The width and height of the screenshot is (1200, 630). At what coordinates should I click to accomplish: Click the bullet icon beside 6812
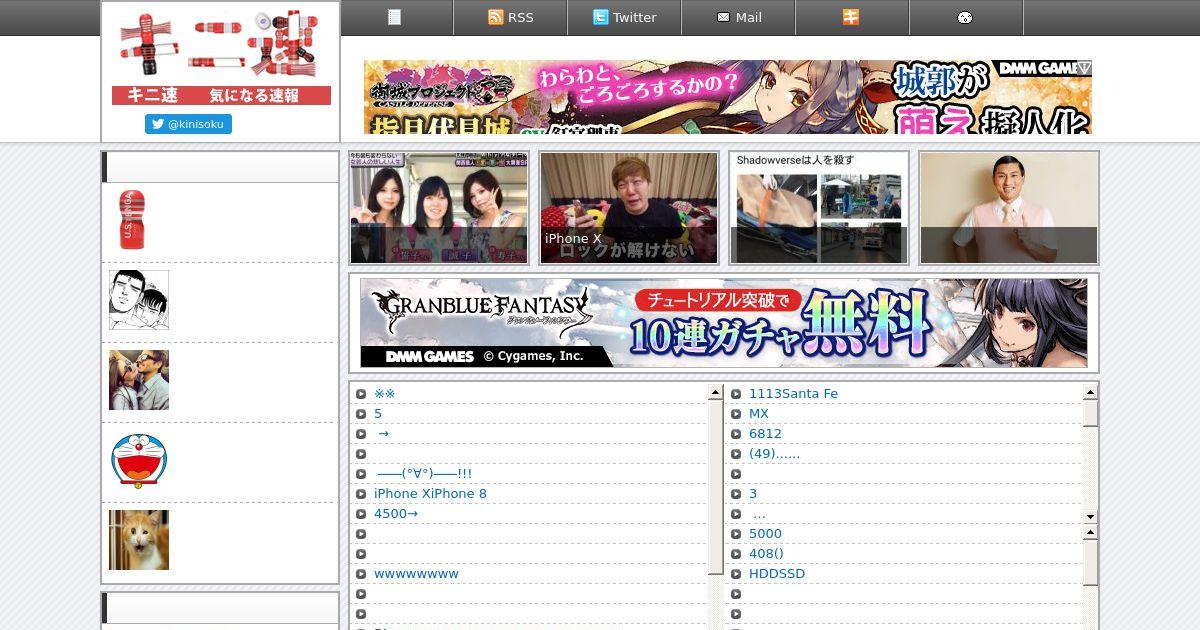(736, 433)
